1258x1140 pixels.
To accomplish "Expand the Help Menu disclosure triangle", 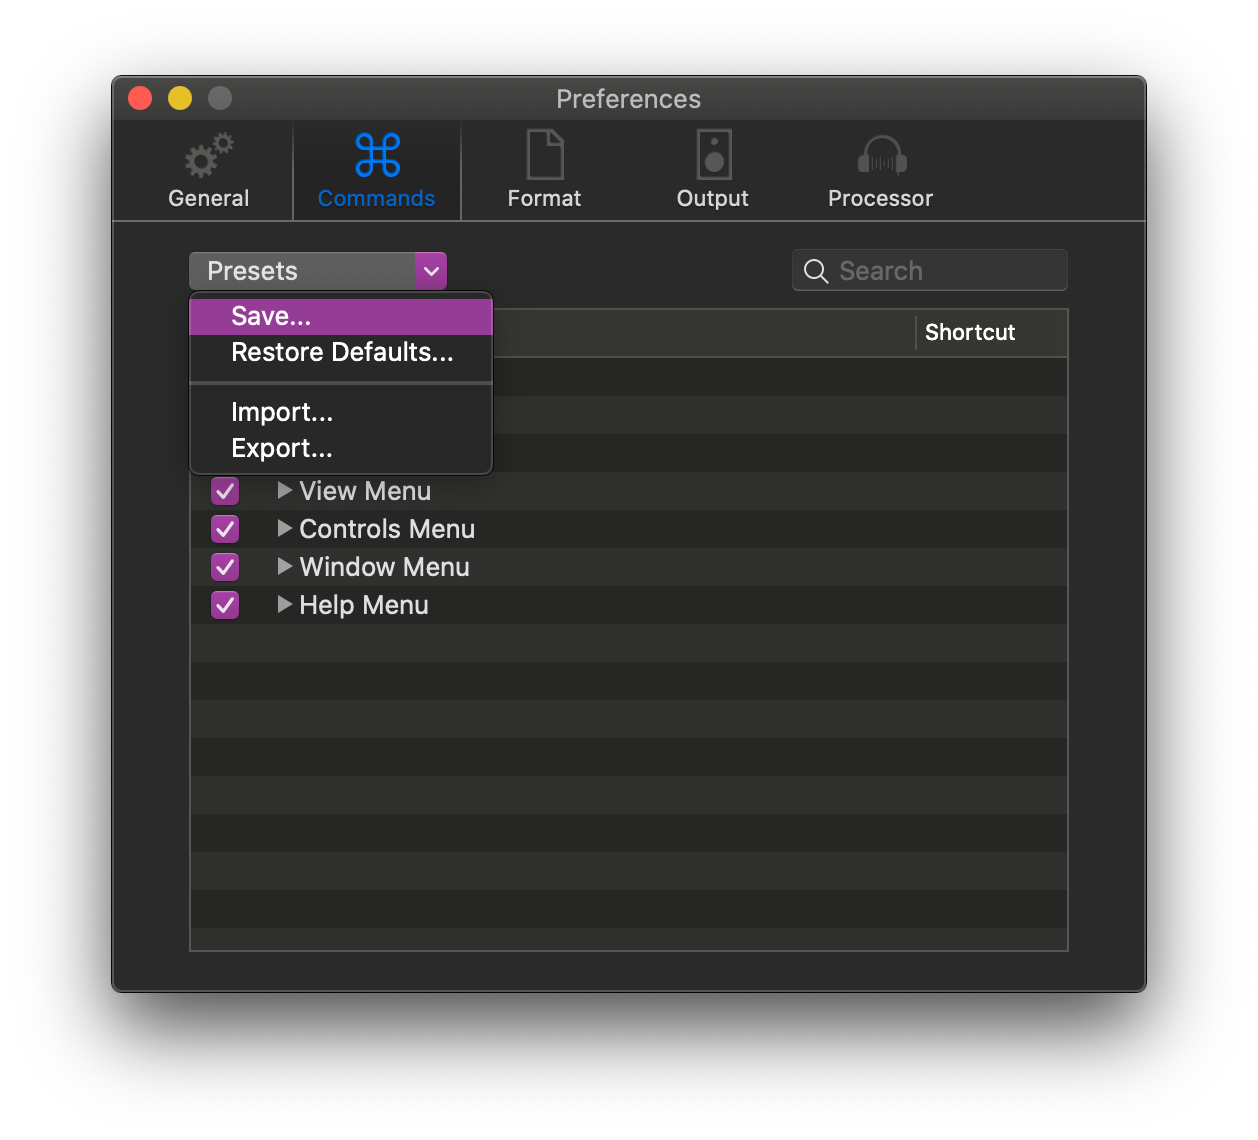I will (x=285, y=604).
